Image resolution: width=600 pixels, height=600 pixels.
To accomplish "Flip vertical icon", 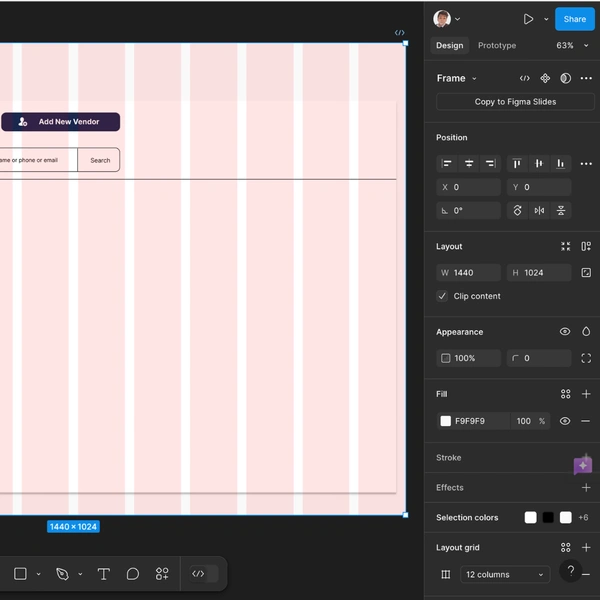I will coord(561,210).
